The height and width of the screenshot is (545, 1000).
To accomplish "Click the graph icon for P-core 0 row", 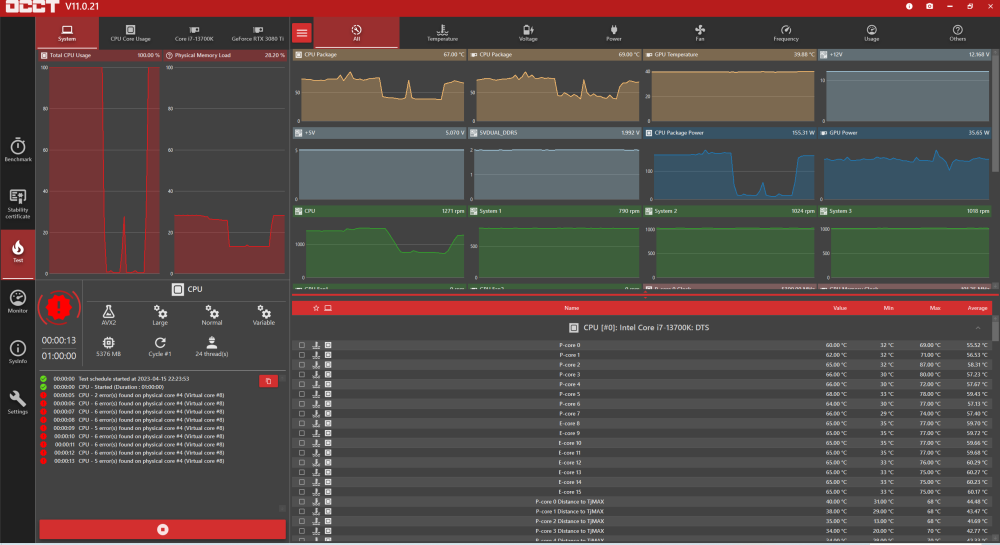I will pyautogui.click(x=316, y=345).
